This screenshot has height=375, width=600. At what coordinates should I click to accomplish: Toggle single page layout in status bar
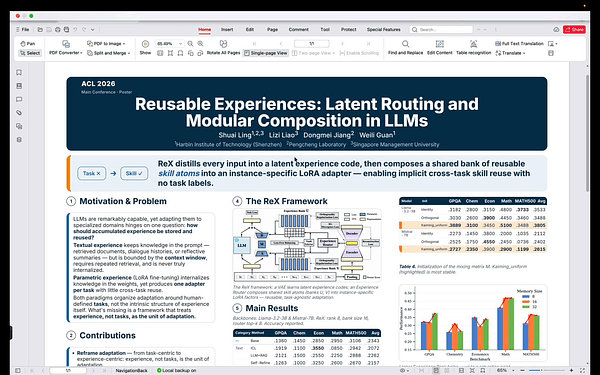(x=436, y=370)
